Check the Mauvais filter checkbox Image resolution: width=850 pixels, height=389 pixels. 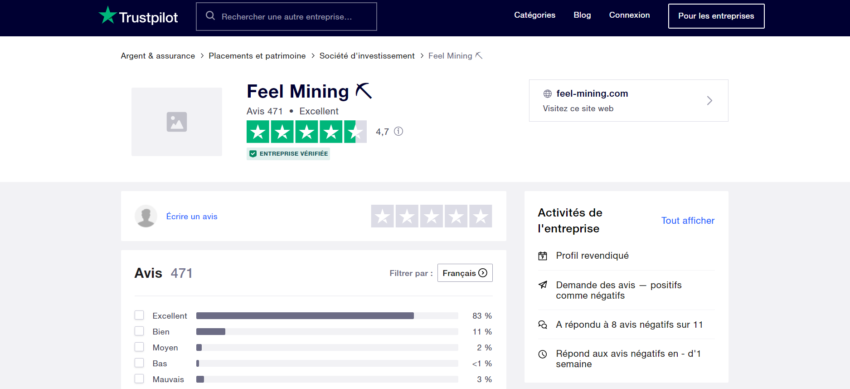(x=139, y=379)
